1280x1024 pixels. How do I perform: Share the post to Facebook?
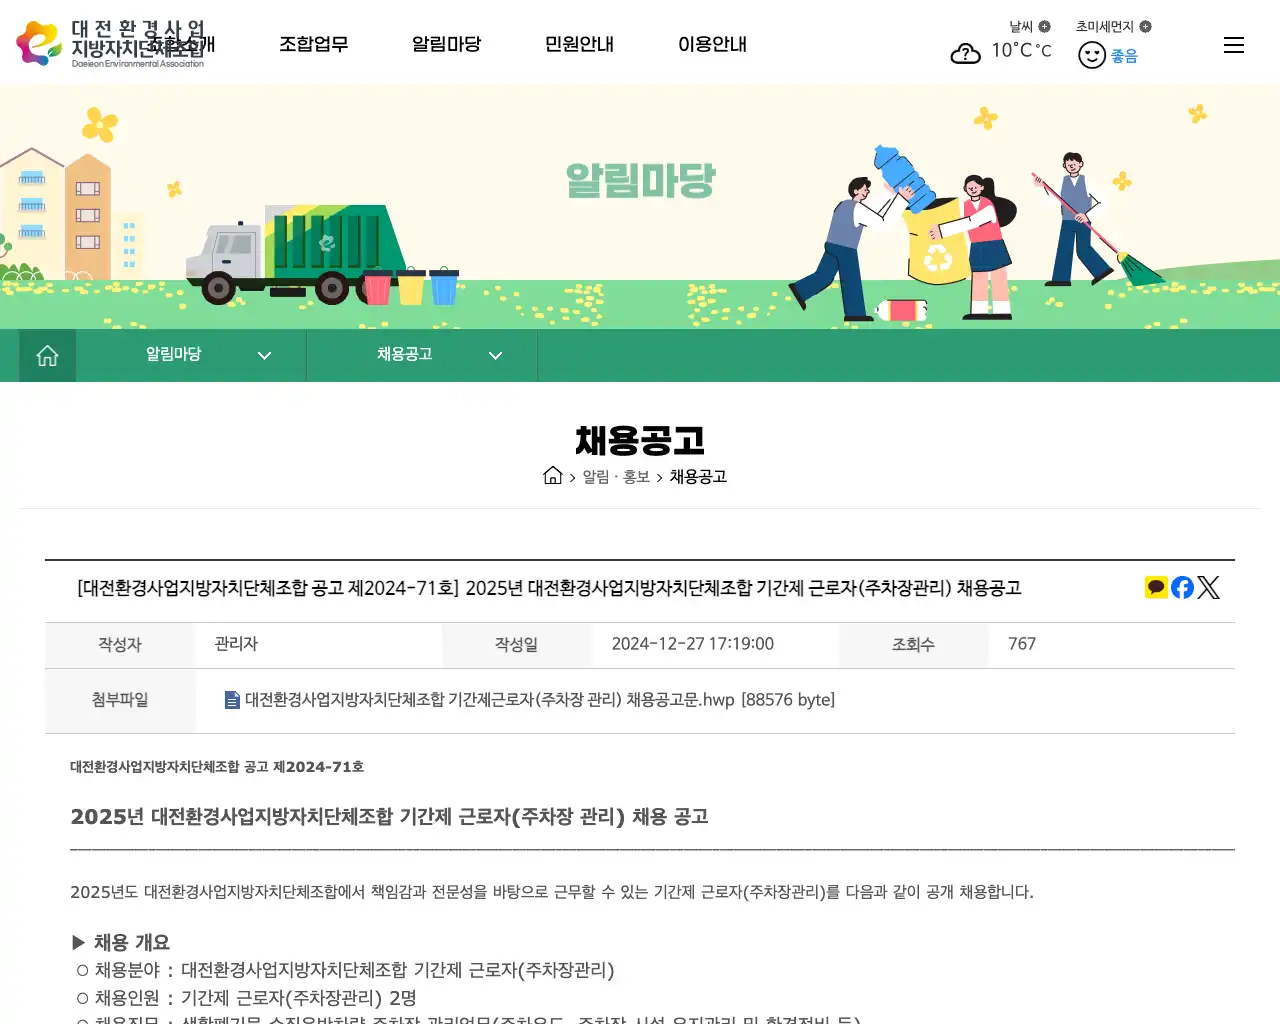click(x=1181, y=587)
